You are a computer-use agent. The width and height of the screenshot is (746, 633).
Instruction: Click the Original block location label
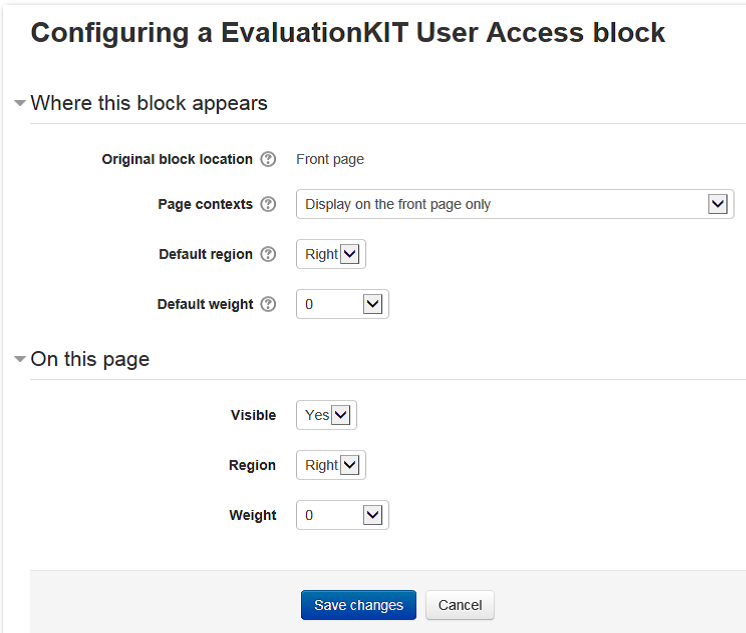(x=177, y=159)
